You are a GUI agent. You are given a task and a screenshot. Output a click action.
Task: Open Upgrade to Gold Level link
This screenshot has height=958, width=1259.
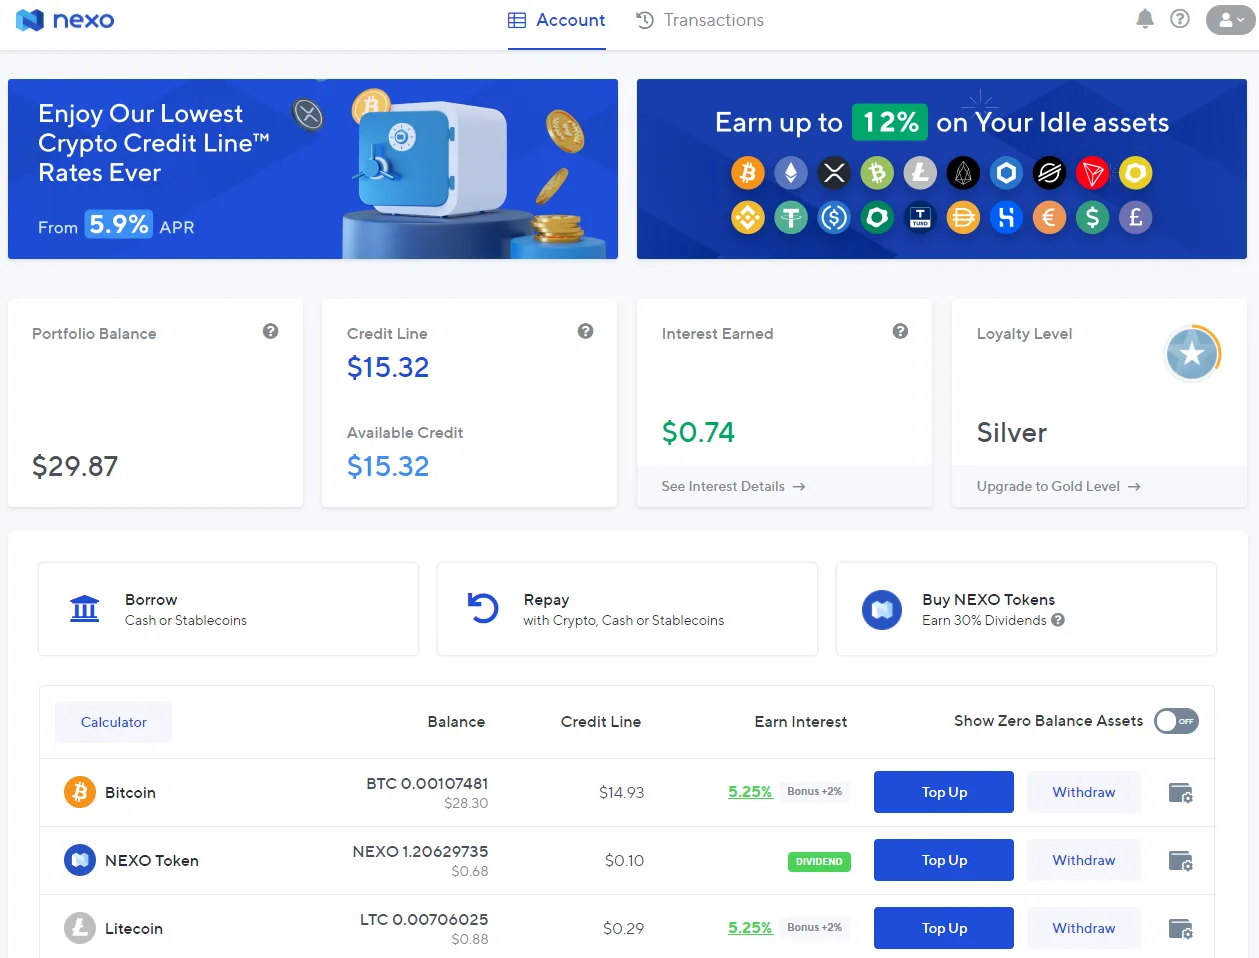(x=1058, y=487)
